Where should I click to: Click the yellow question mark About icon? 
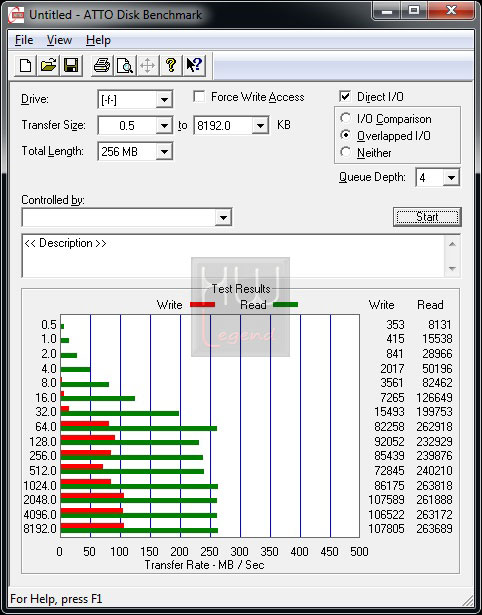tap(171, 66)
